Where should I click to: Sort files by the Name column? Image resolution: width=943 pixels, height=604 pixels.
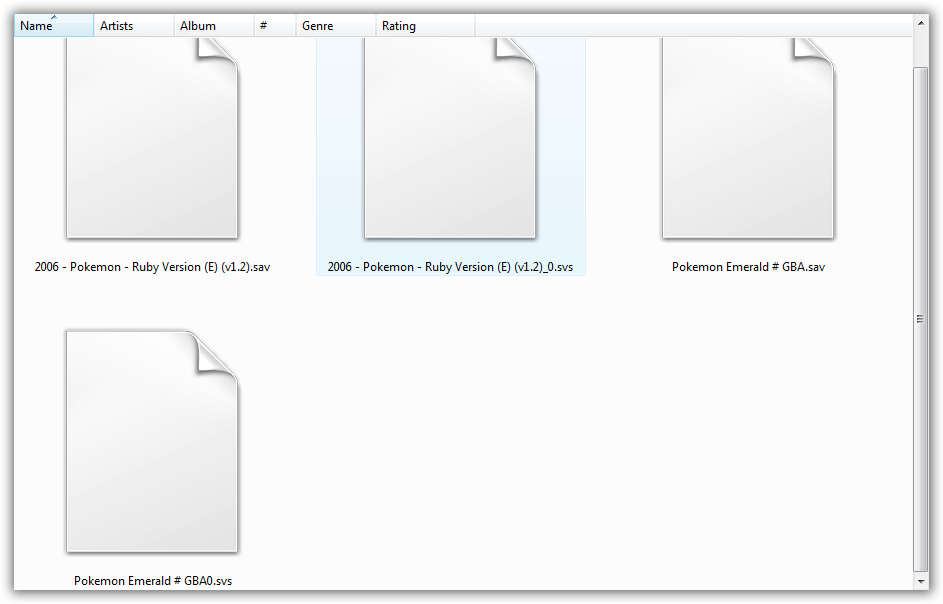[x=54, y=26]
